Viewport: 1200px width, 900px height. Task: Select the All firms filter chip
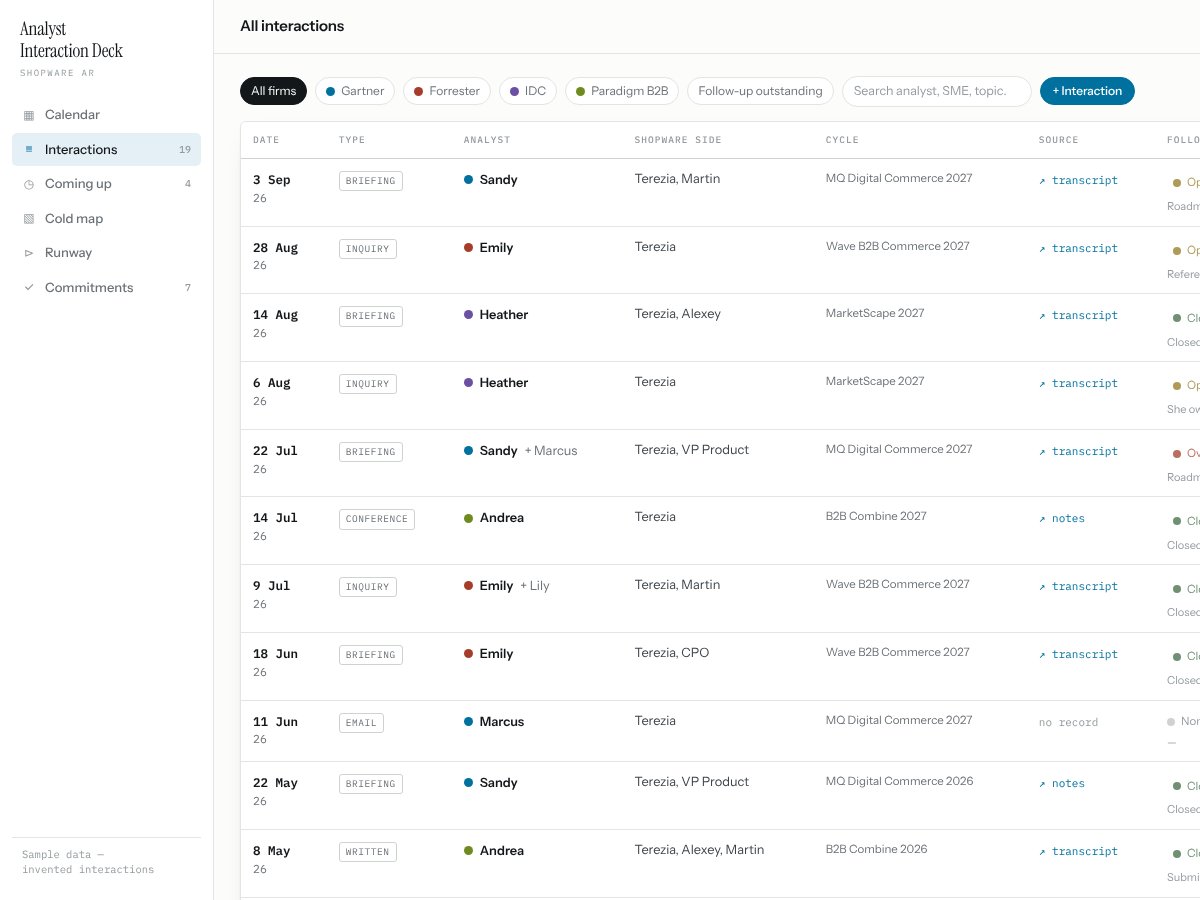coord(273,91)
